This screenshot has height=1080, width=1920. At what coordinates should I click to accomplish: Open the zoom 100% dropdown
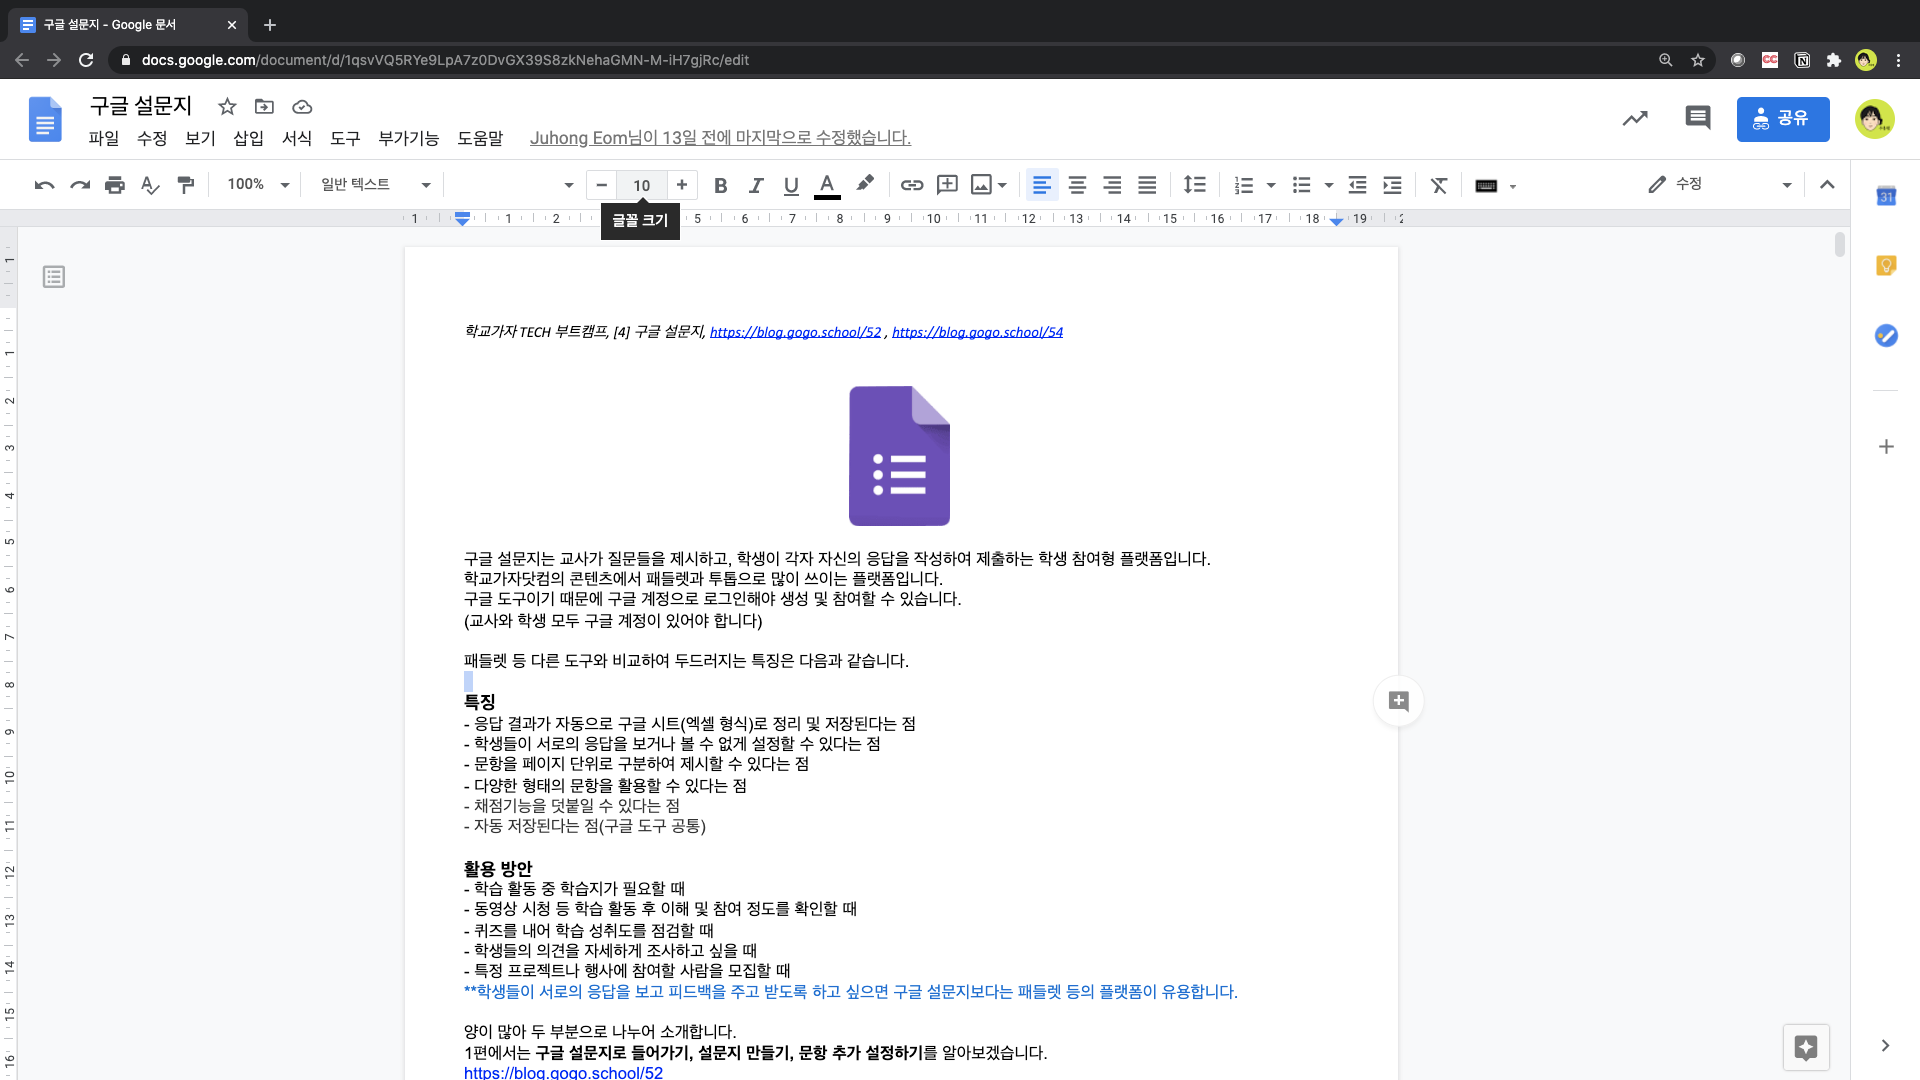257,185
